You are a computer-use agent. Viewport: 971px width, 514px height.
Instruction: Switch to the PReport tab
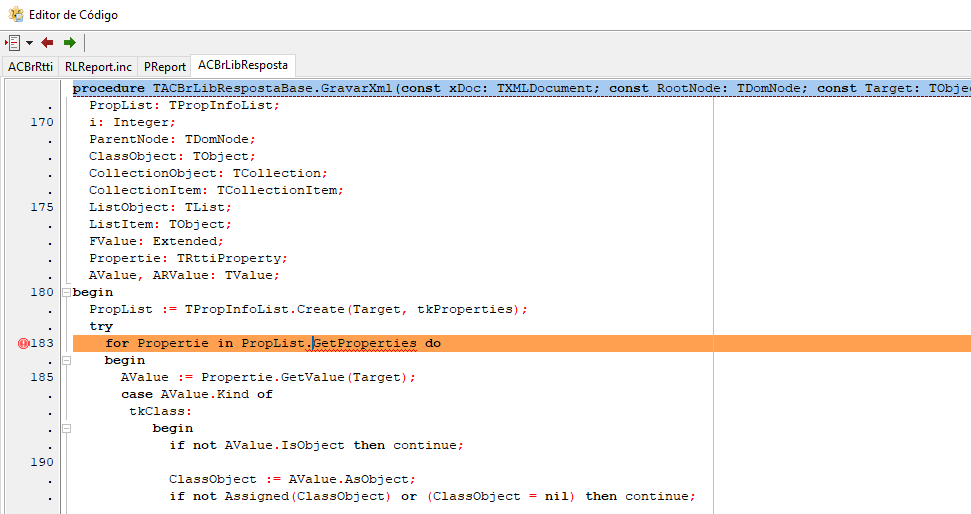[165, 66]
